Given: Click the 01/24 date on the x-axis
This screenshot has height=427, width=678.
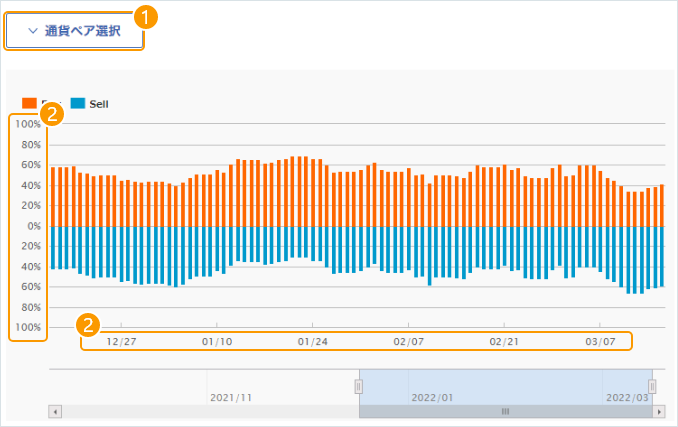Looking at the screenshot, I should point(313,341).
